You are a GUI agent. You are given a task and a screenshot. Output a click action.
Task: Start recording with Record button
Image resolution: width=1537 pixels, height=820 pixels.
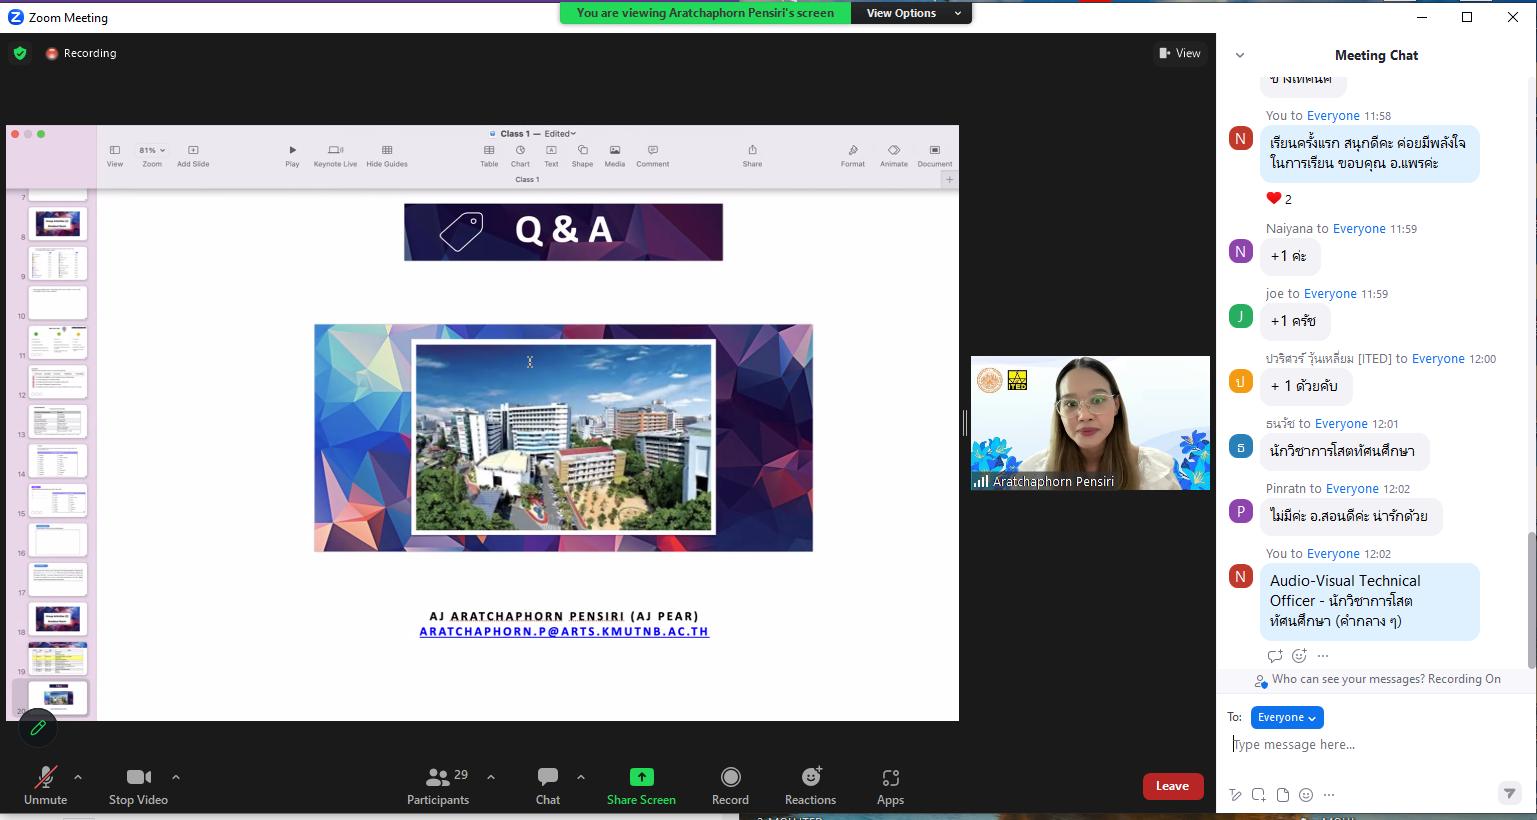coord(730,785)
